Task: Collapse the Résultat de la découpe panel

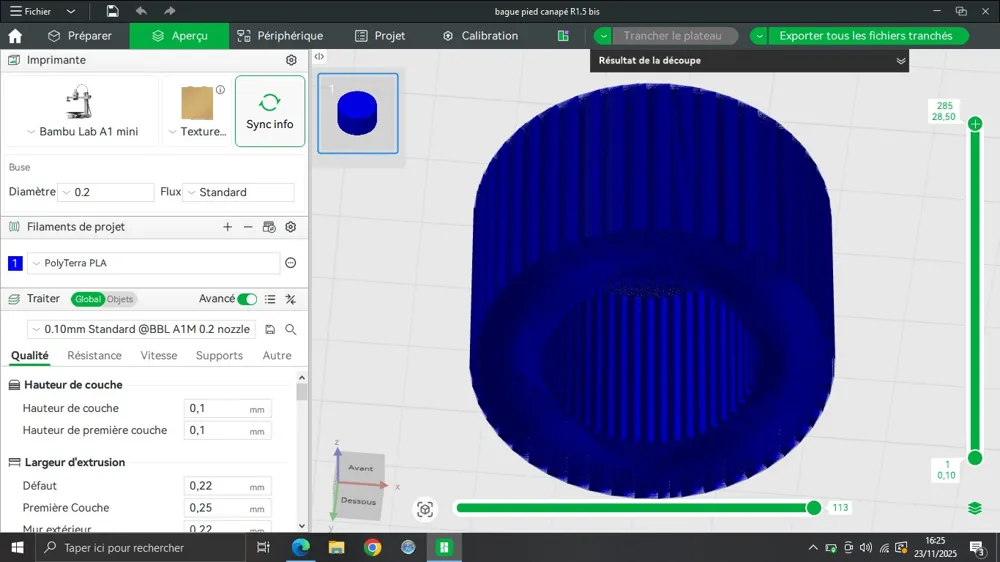Action: (901, 61)
